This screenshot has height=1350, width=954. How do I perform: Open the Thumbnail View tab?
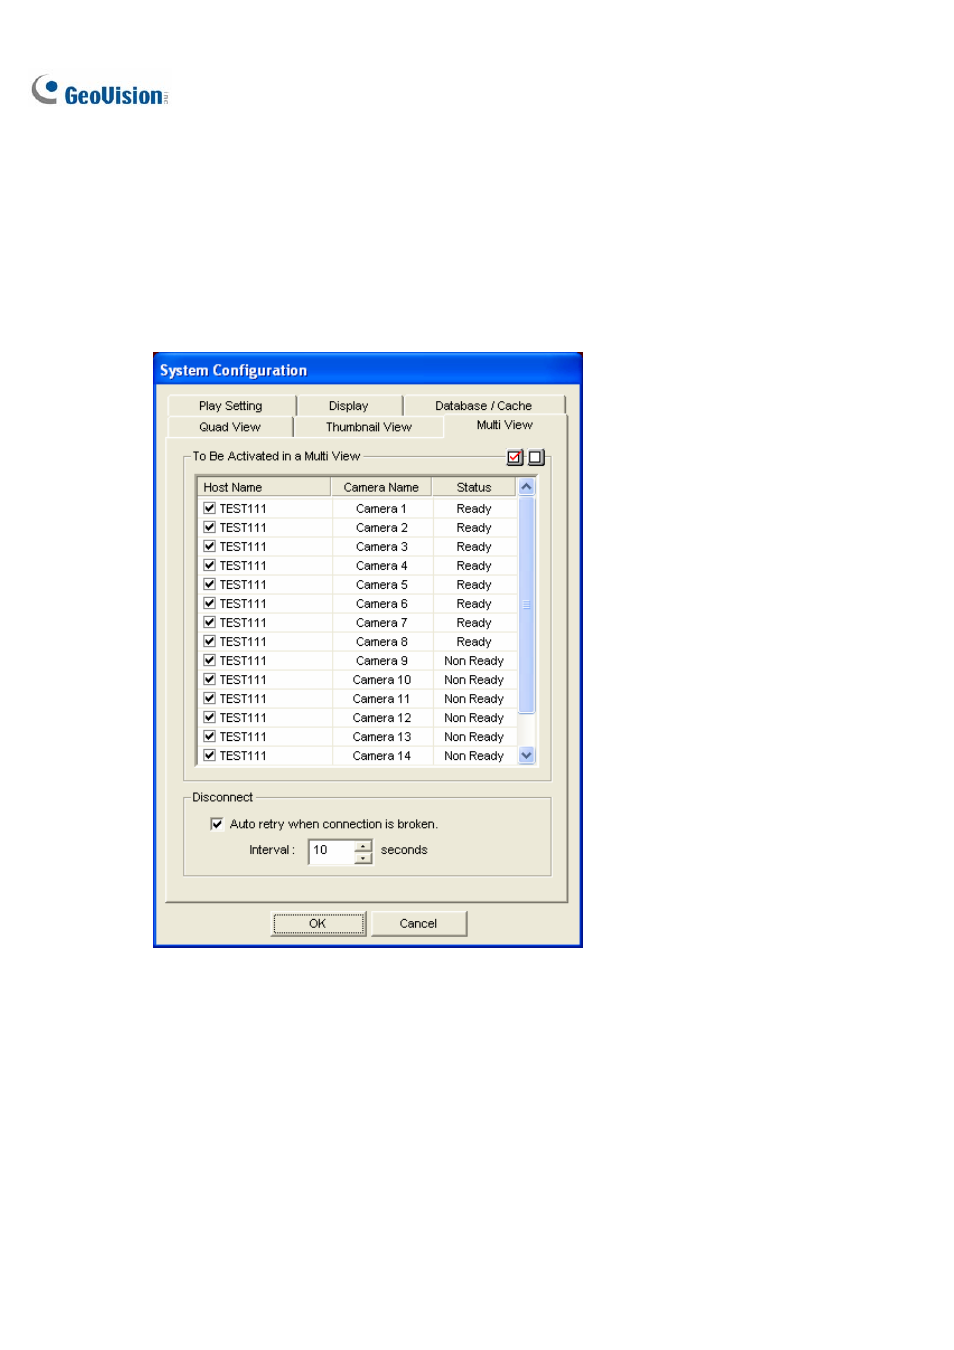369,427
